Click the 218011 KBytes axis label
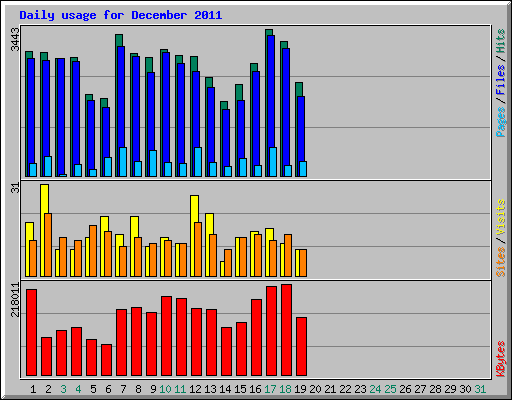The width and height of the screenshot is (512, 400). coord(15,299)
